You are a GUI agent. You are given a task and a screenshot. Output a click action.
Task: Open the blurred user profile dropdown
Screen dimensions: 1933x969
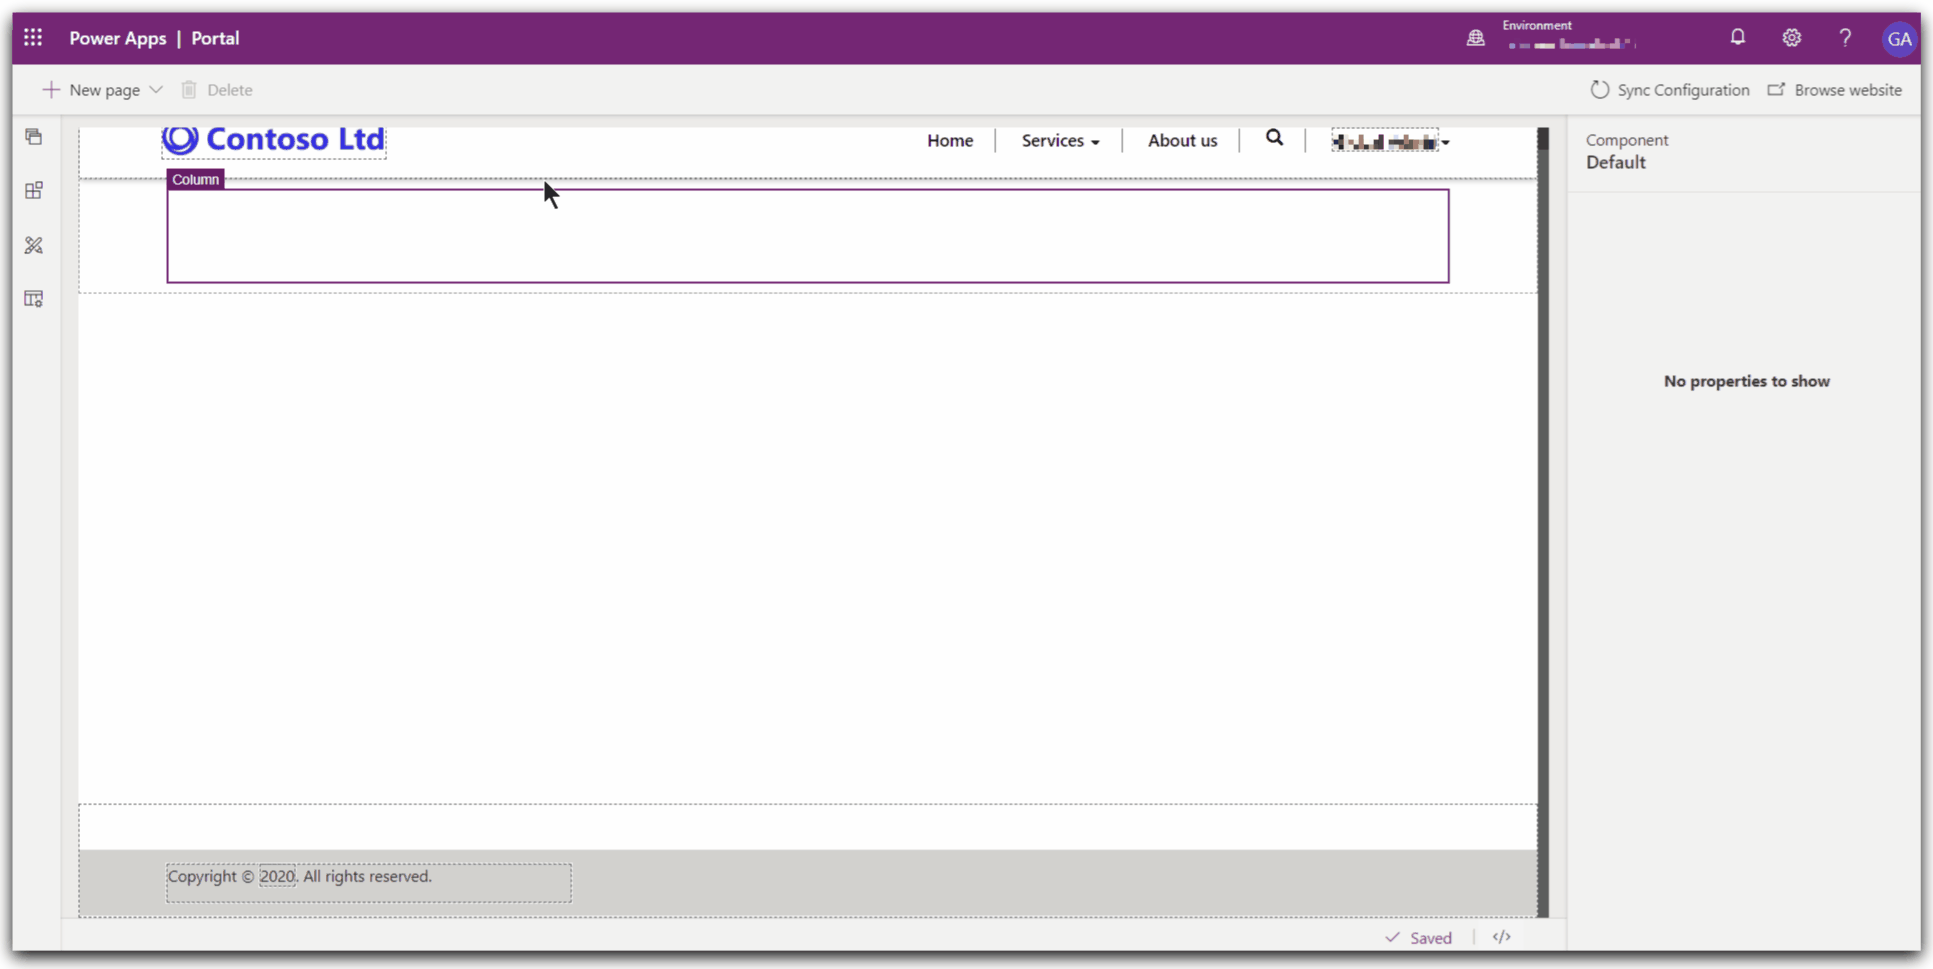coord(1391,142)
